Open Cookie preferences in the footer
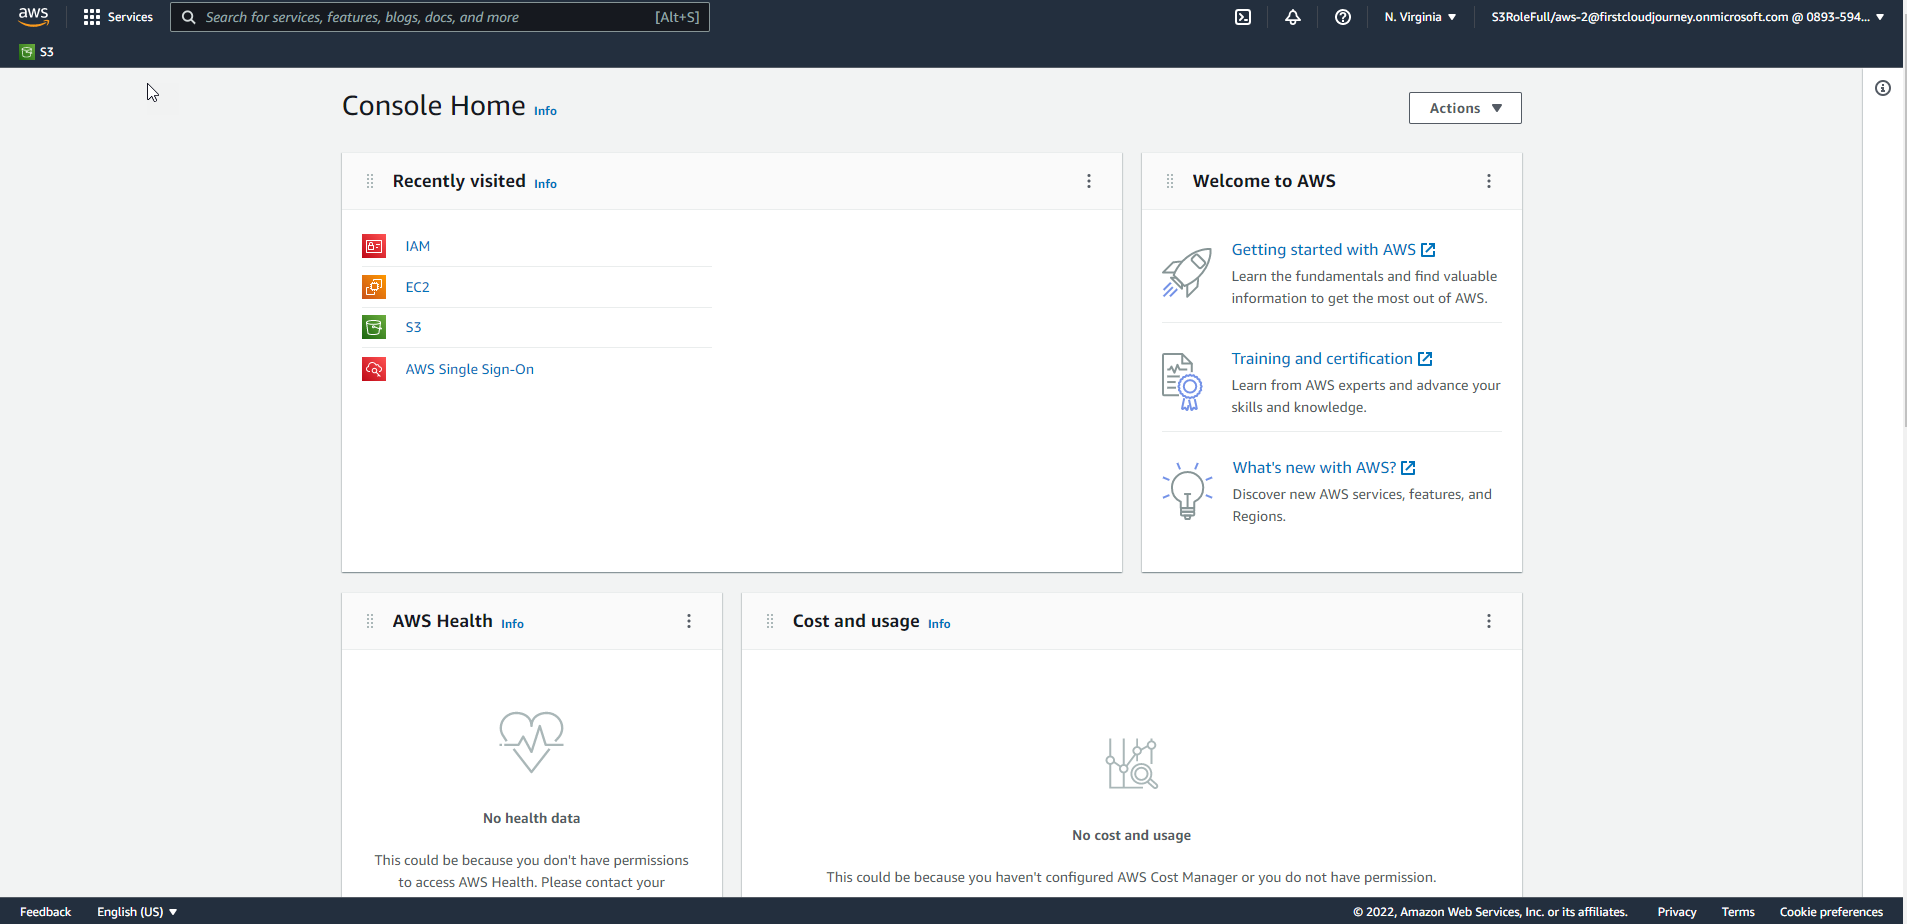Screen dimensions: 1907x924 tap(1831, 912)
